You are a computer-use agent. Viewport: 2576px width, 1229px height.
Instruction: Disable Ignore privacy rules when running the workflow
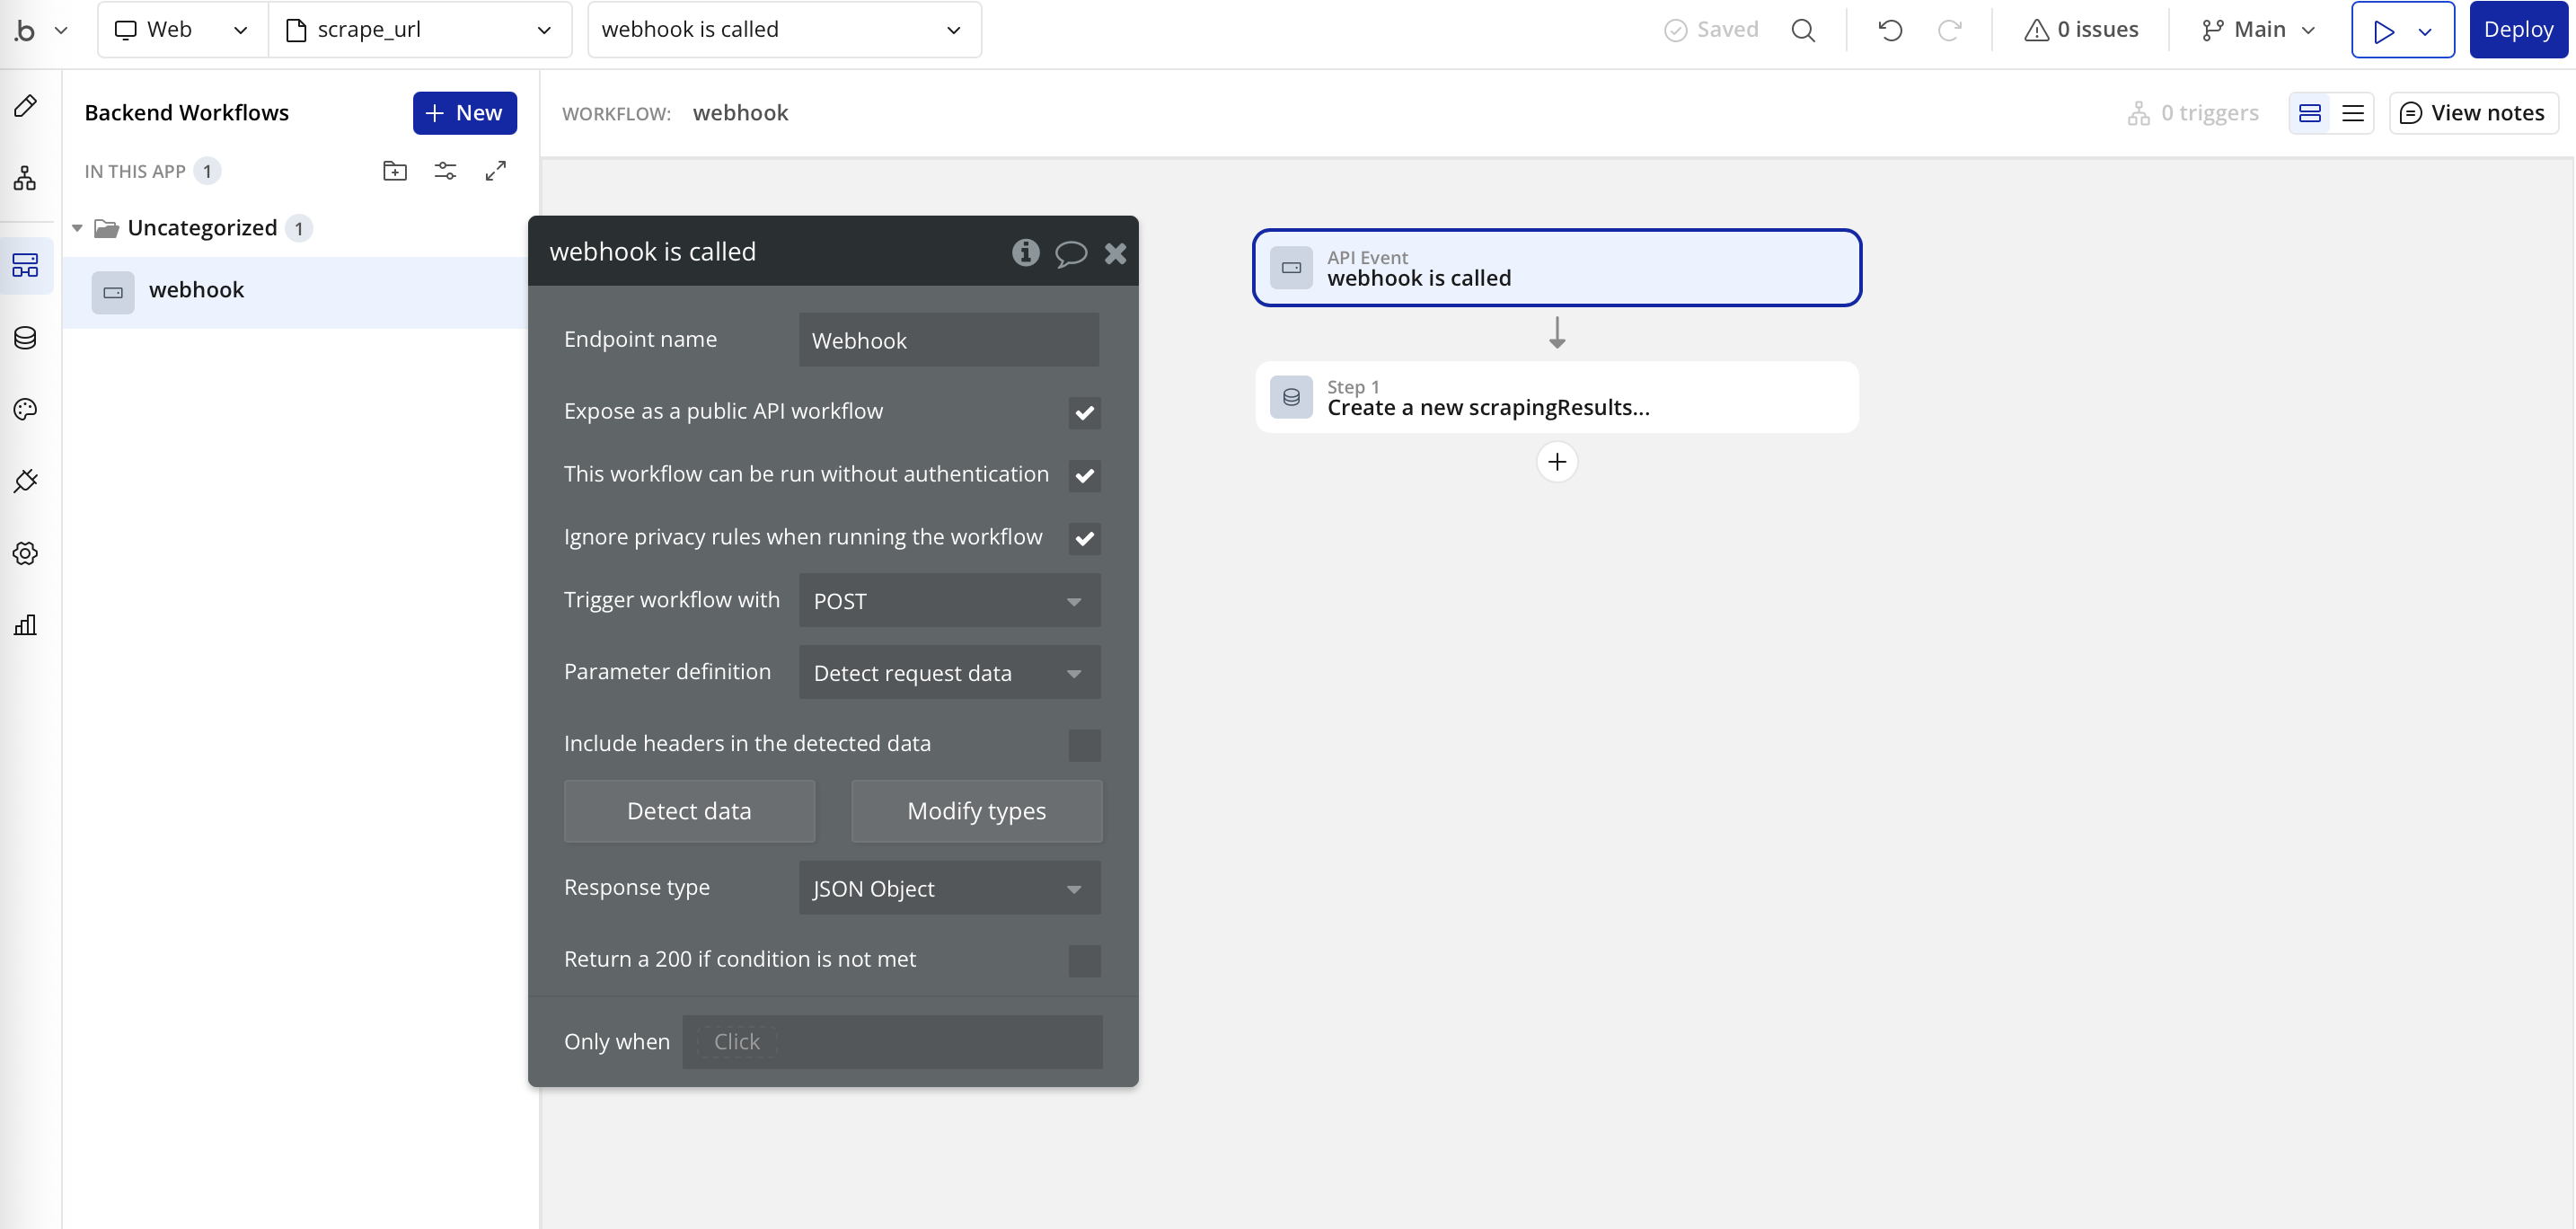point(1084,538)
